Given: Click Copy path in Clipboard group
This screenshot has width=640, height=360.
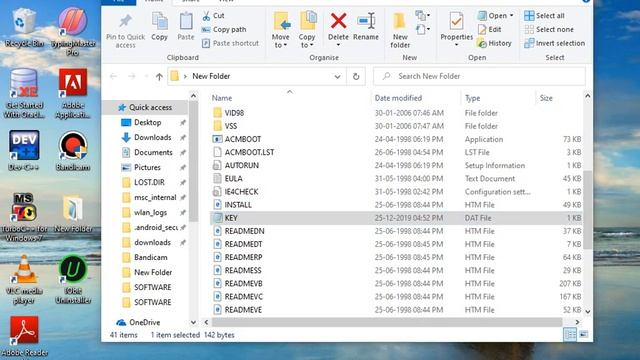Looking at the screenshot, I should point(224,29).
